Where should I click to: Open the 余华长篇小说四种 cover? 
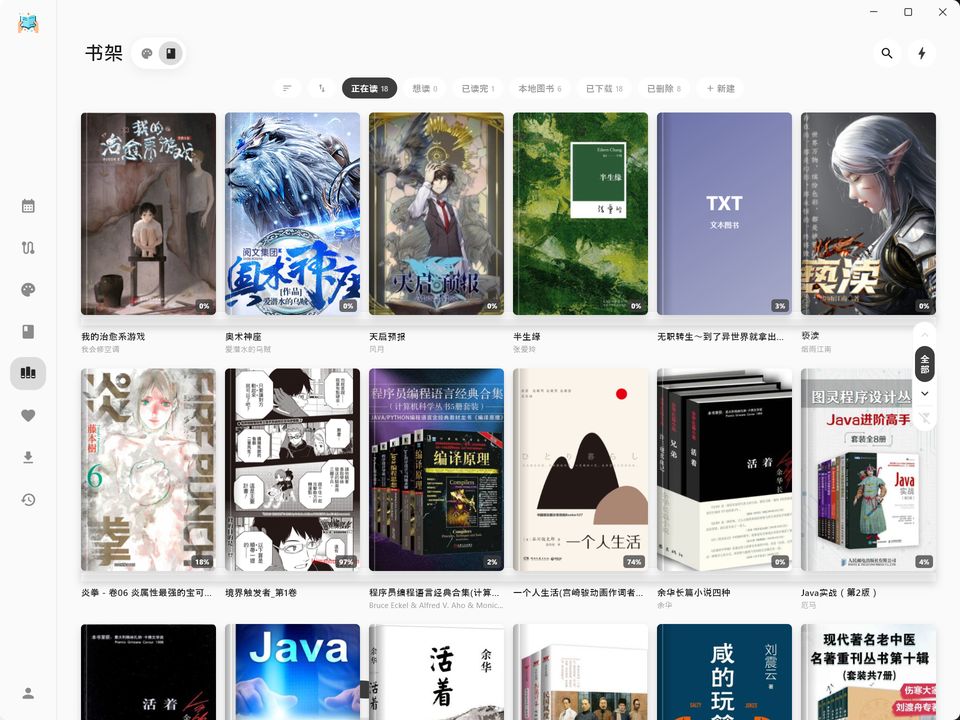click(x=724, y=470)
